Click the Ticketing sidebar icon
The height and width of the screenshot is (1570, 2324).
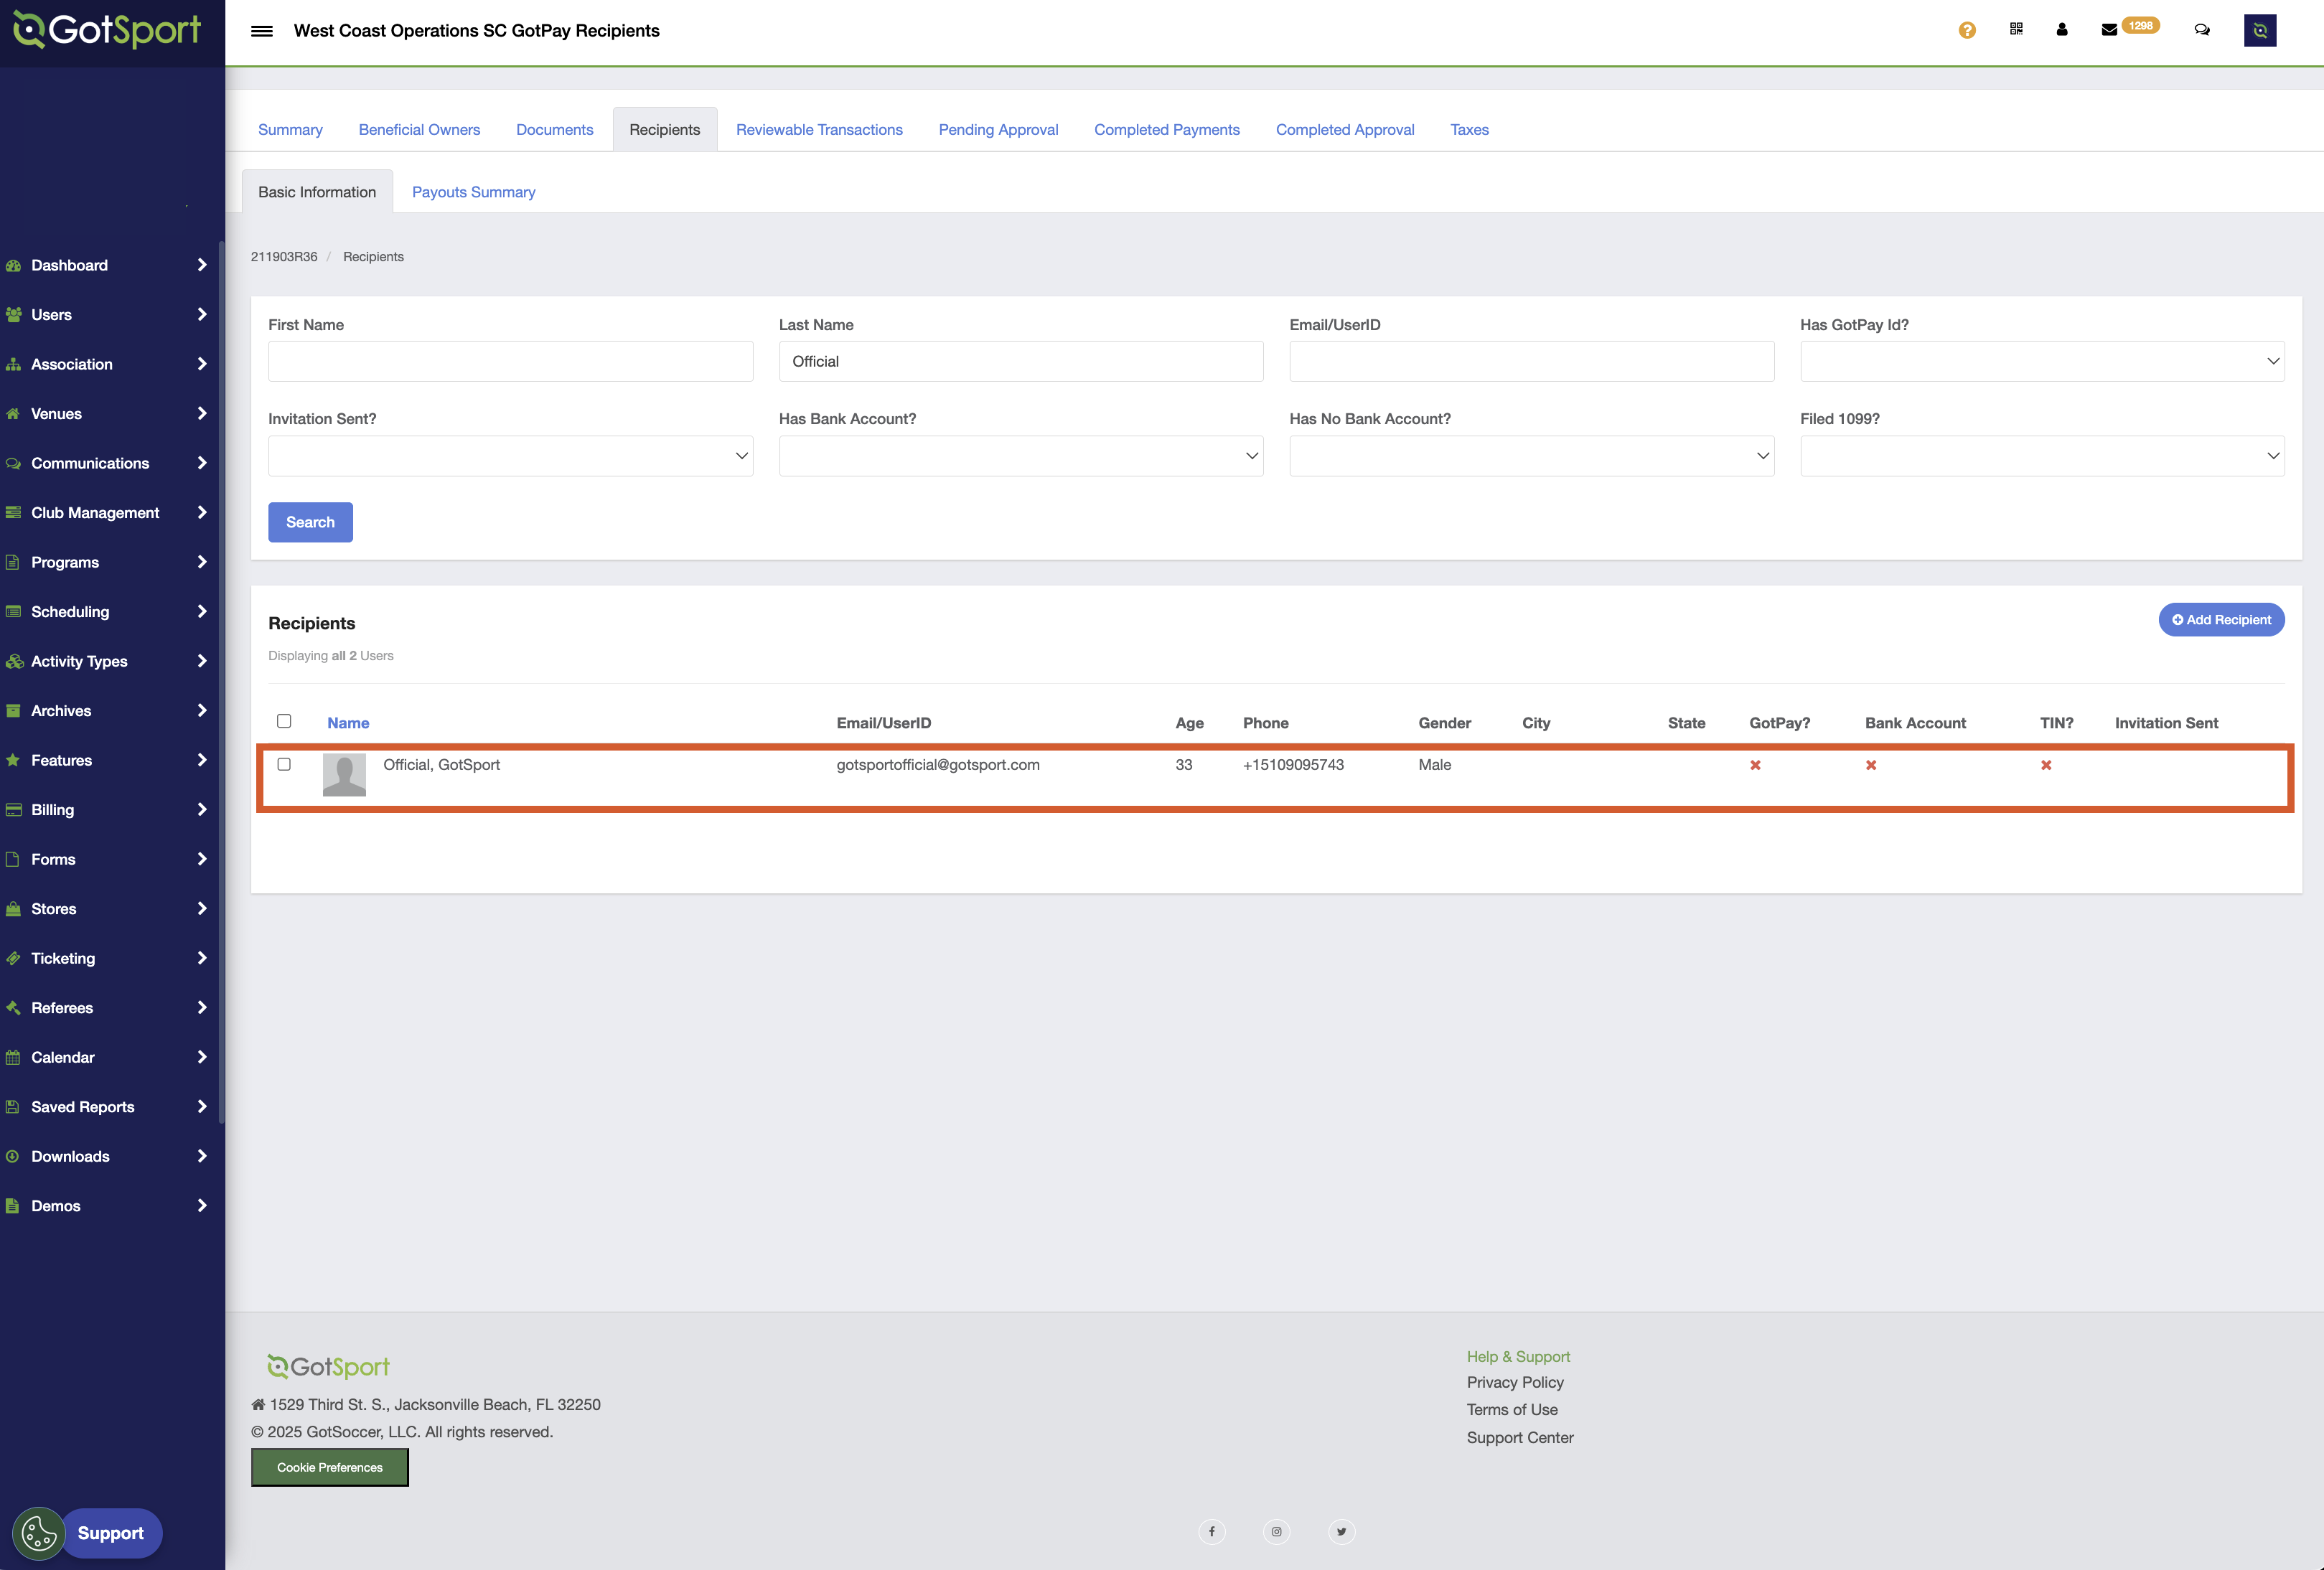[13, 958]
